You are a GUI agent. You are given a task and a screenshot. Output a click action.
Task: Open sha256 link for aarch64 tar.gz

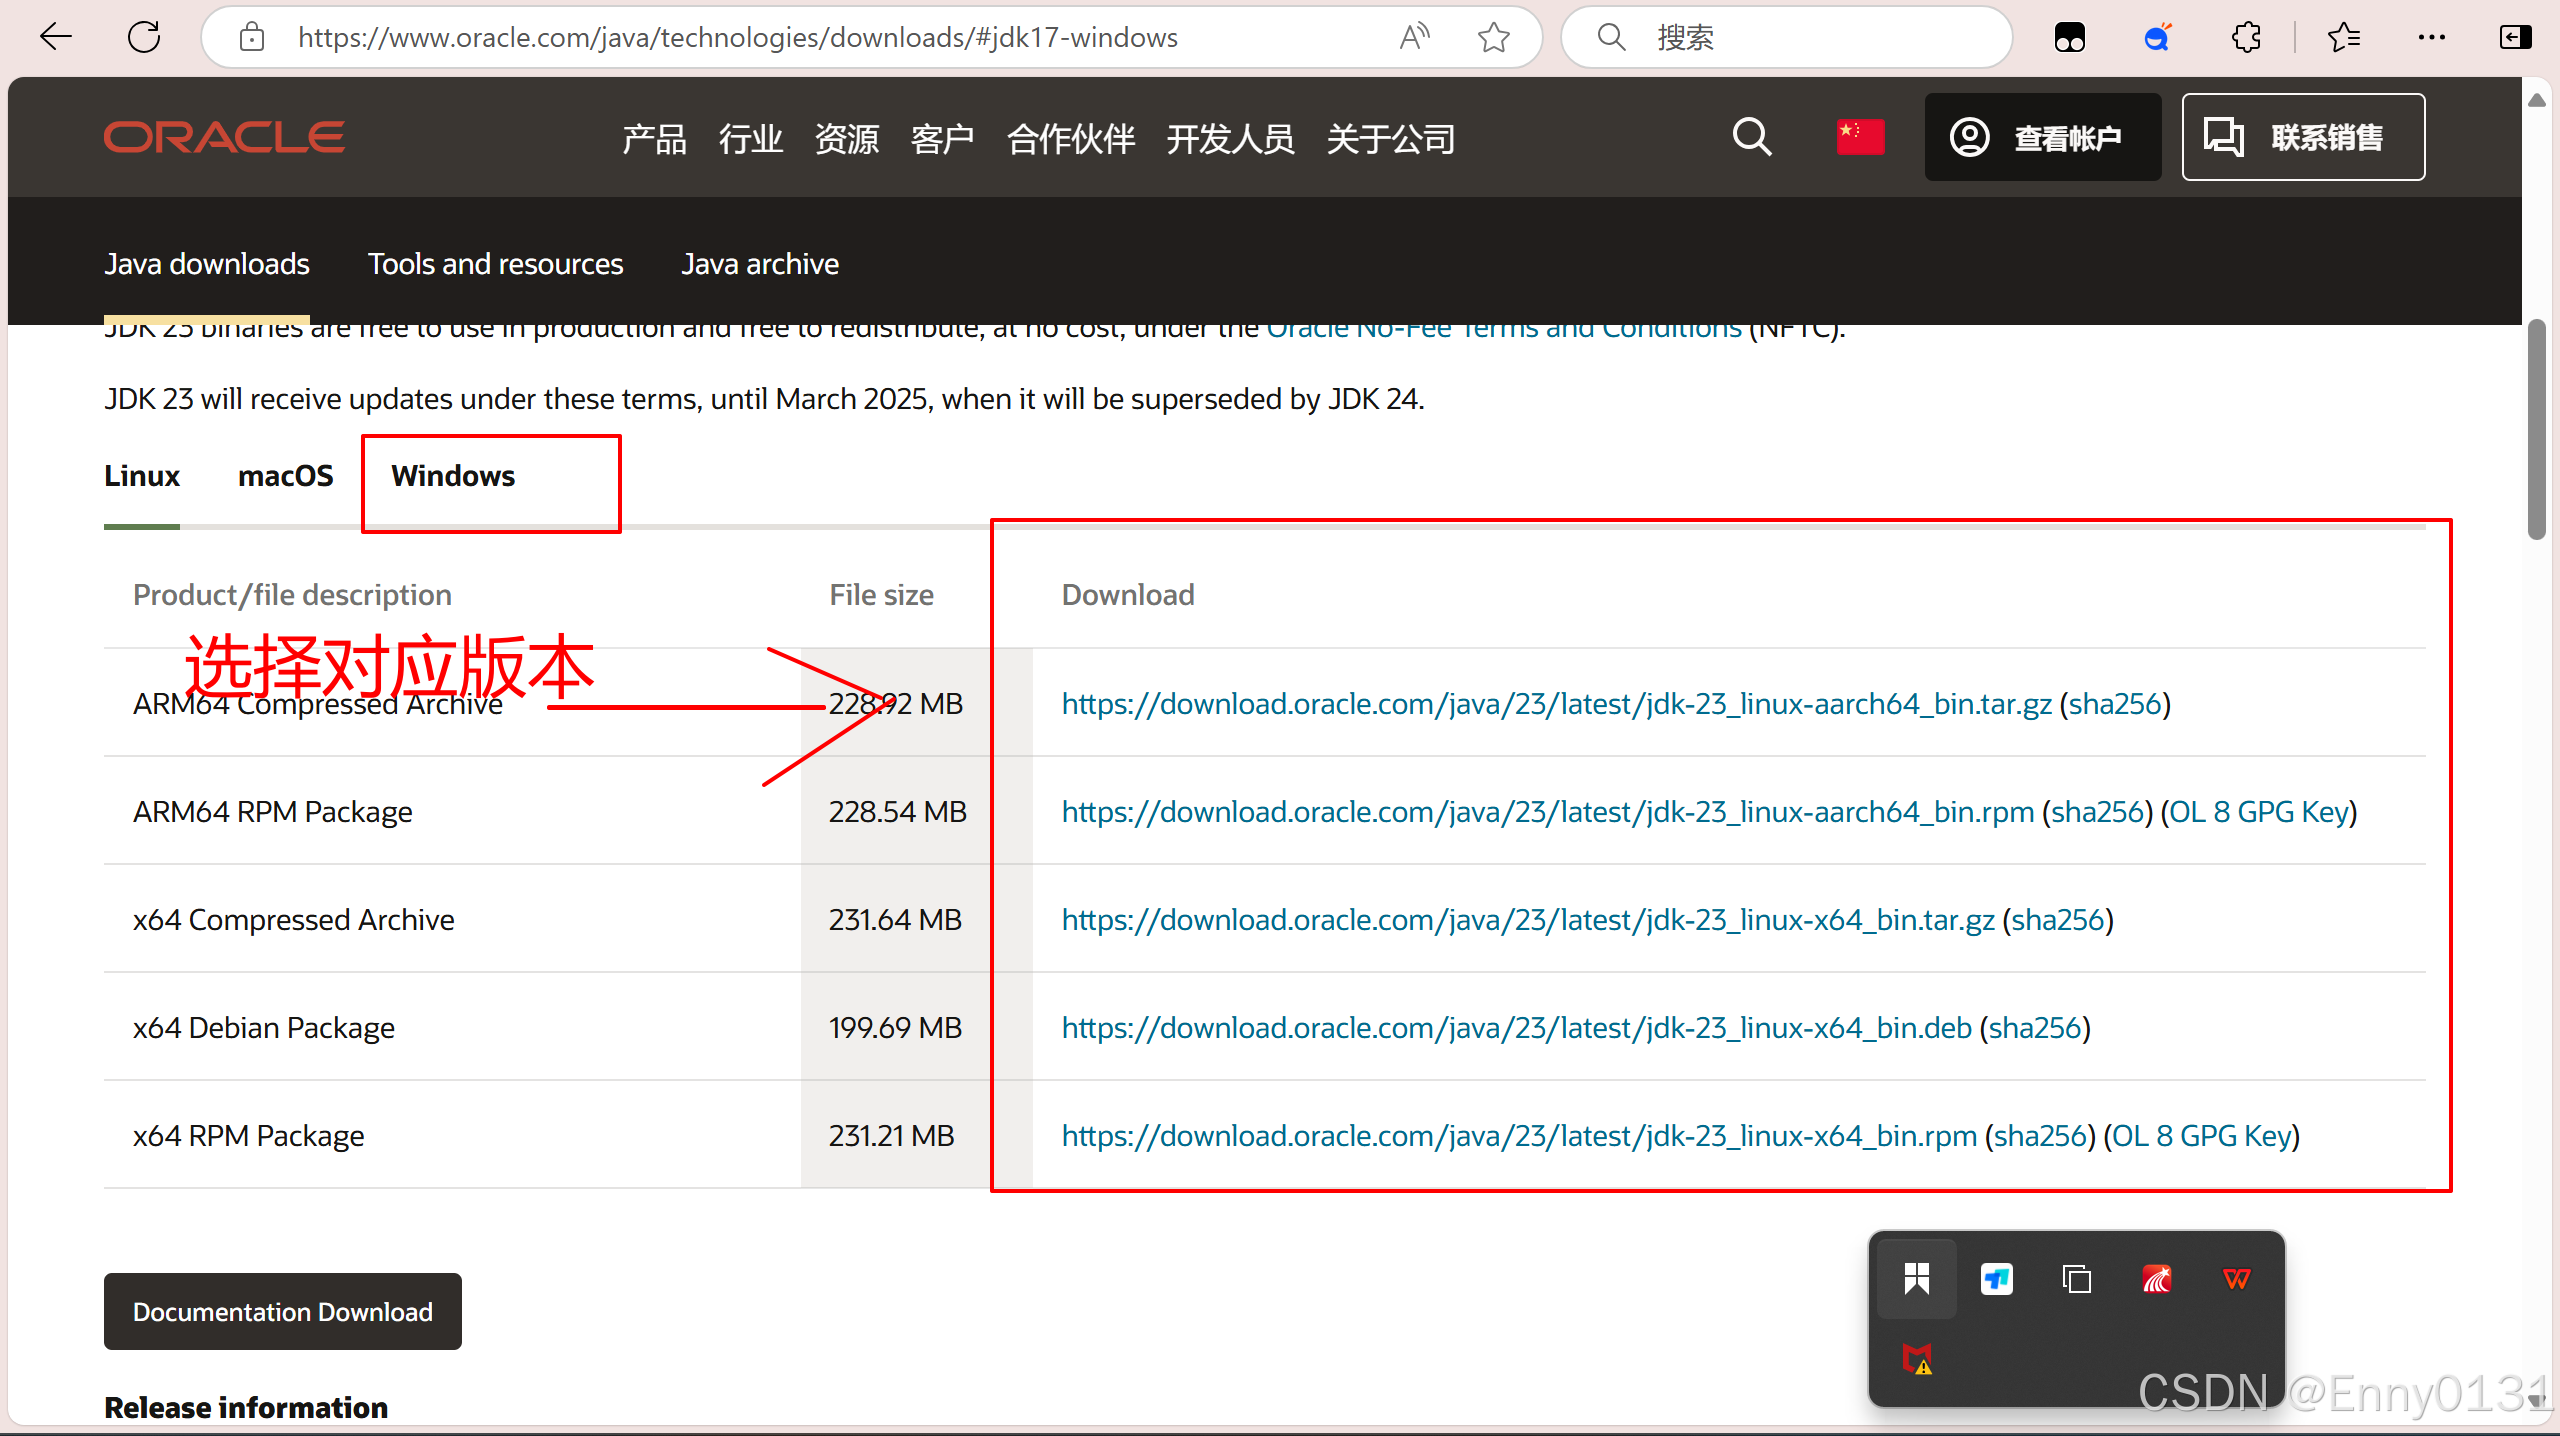tap(2115, 704)
